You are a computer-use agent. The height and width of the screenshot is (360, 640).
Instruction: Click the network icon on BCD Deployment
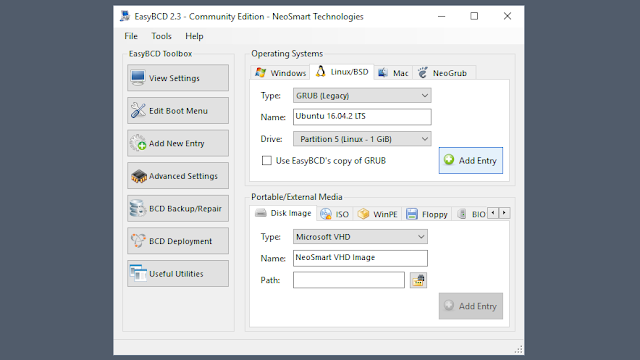[138, 240]
